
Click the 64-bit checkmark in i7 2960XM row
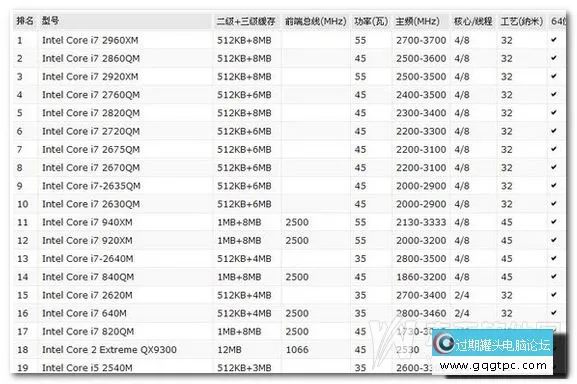click(x=554, y=39)
